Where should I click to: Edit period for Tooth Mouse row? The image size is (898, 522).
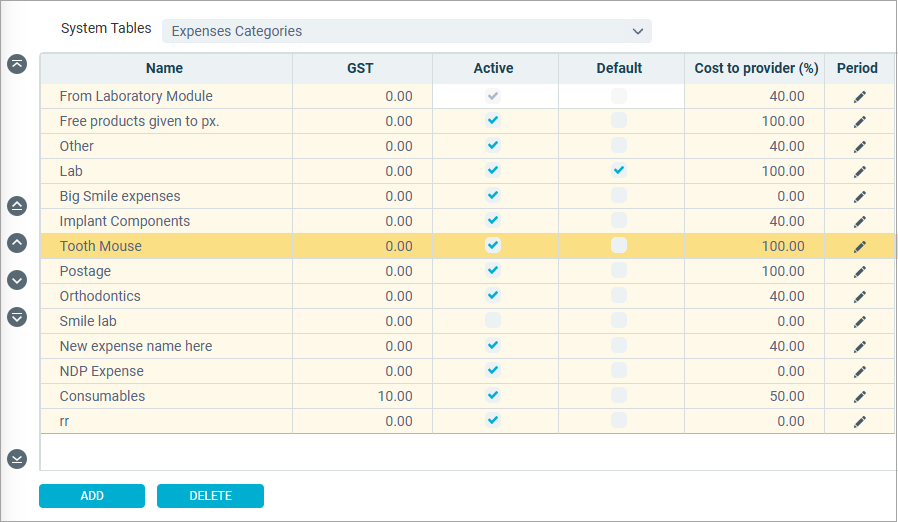860,246
